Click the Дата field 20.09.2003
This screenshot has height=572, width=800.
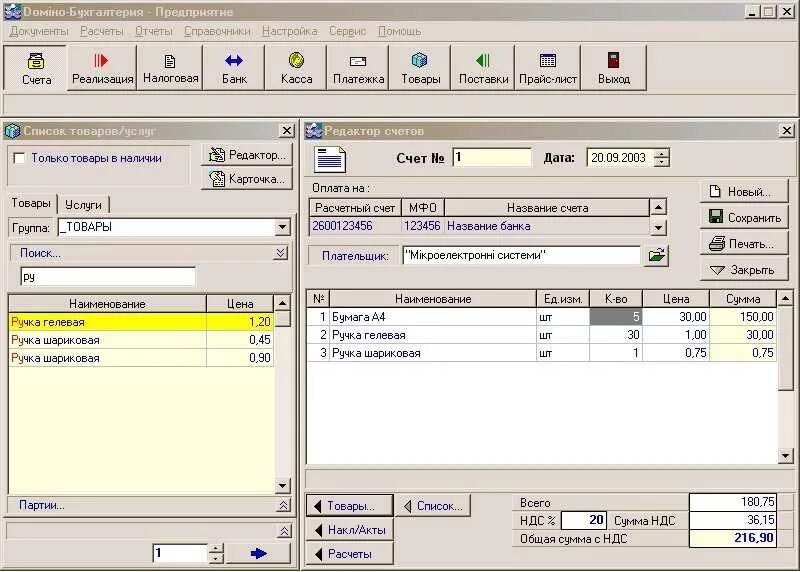click(620, 158)
